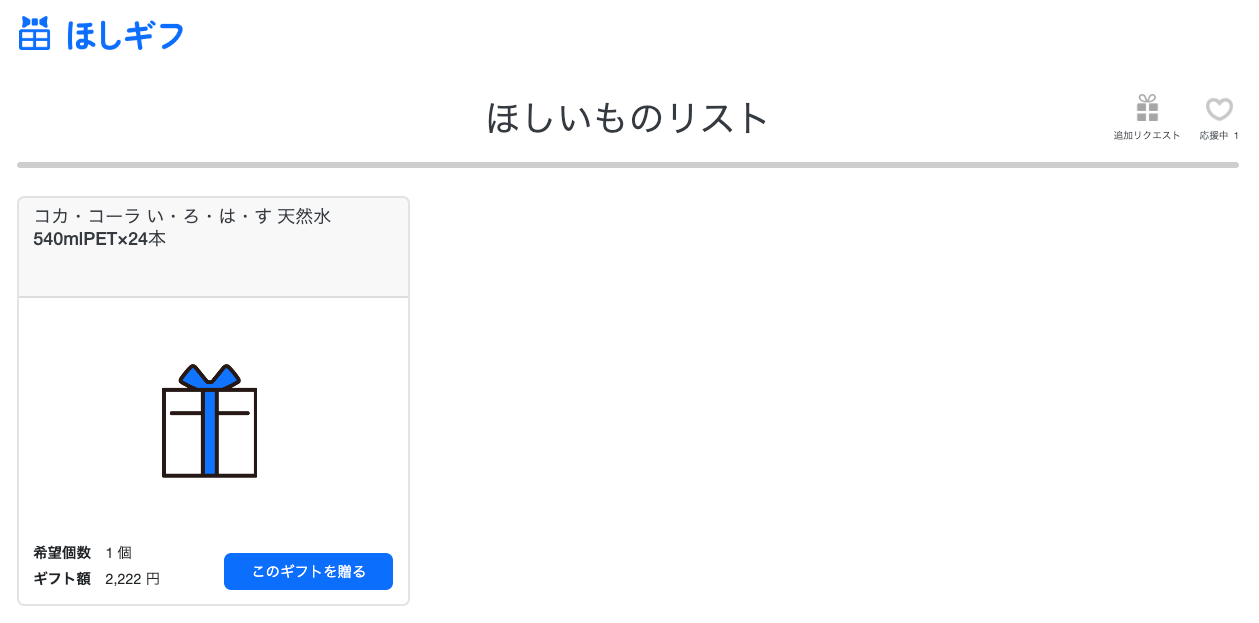This screenshot has height=623, width=1259.
Task: Click the ギフト額 label
Action: [62, 578]
